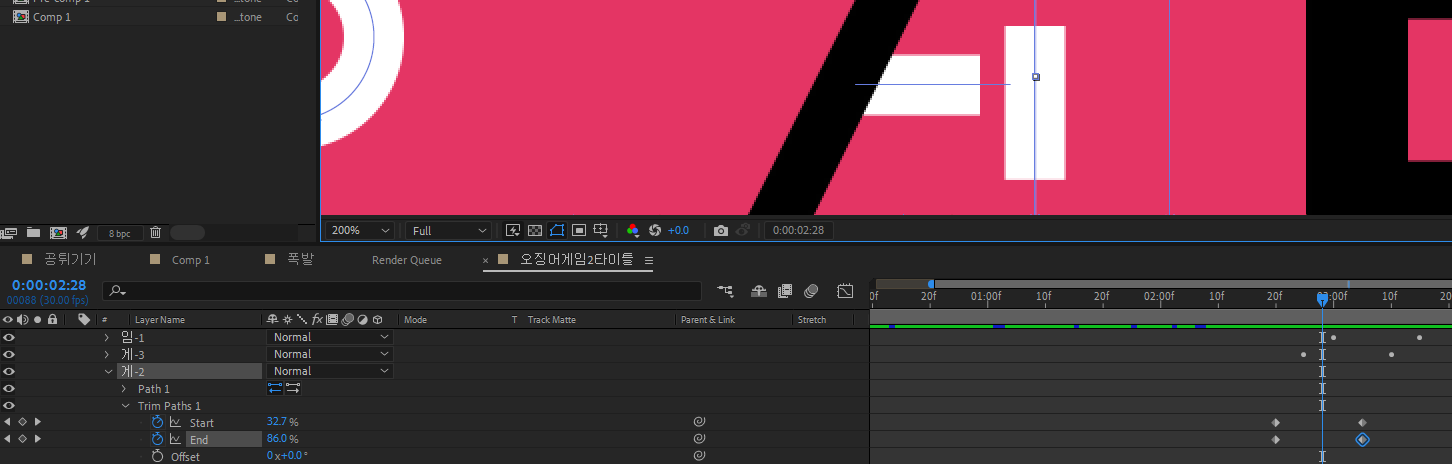Toggle the transparency grid button
The image size is (1452, 464).
coord(535,230)
